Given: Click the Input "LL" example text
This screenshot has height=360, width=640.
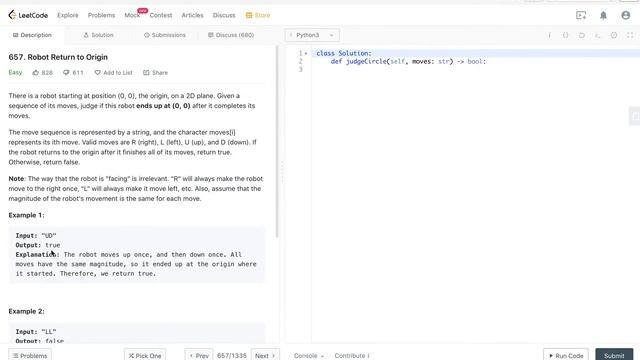Looking at the screenshot, I should (36, 331).
